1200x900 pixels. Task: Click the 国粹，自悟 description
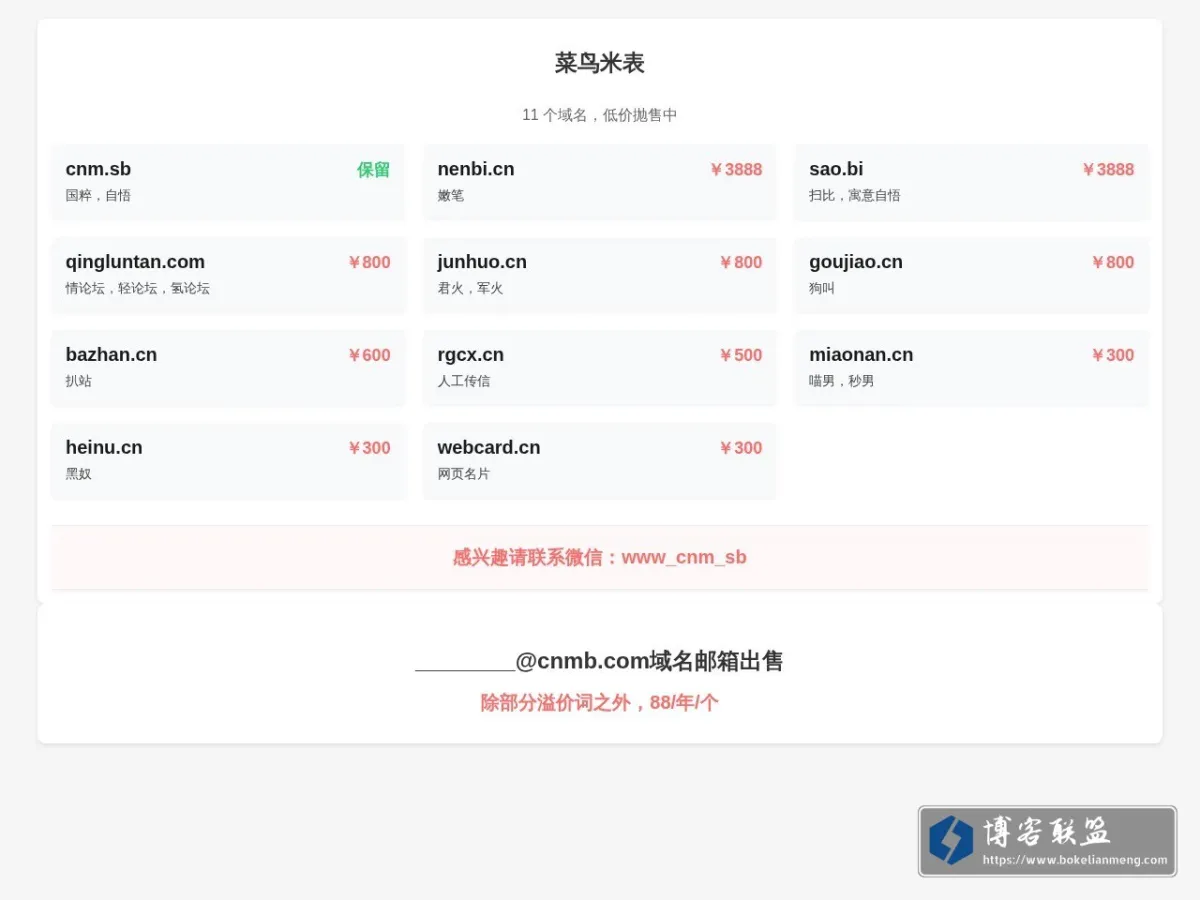pyautogui.click(x=98, y=195)
